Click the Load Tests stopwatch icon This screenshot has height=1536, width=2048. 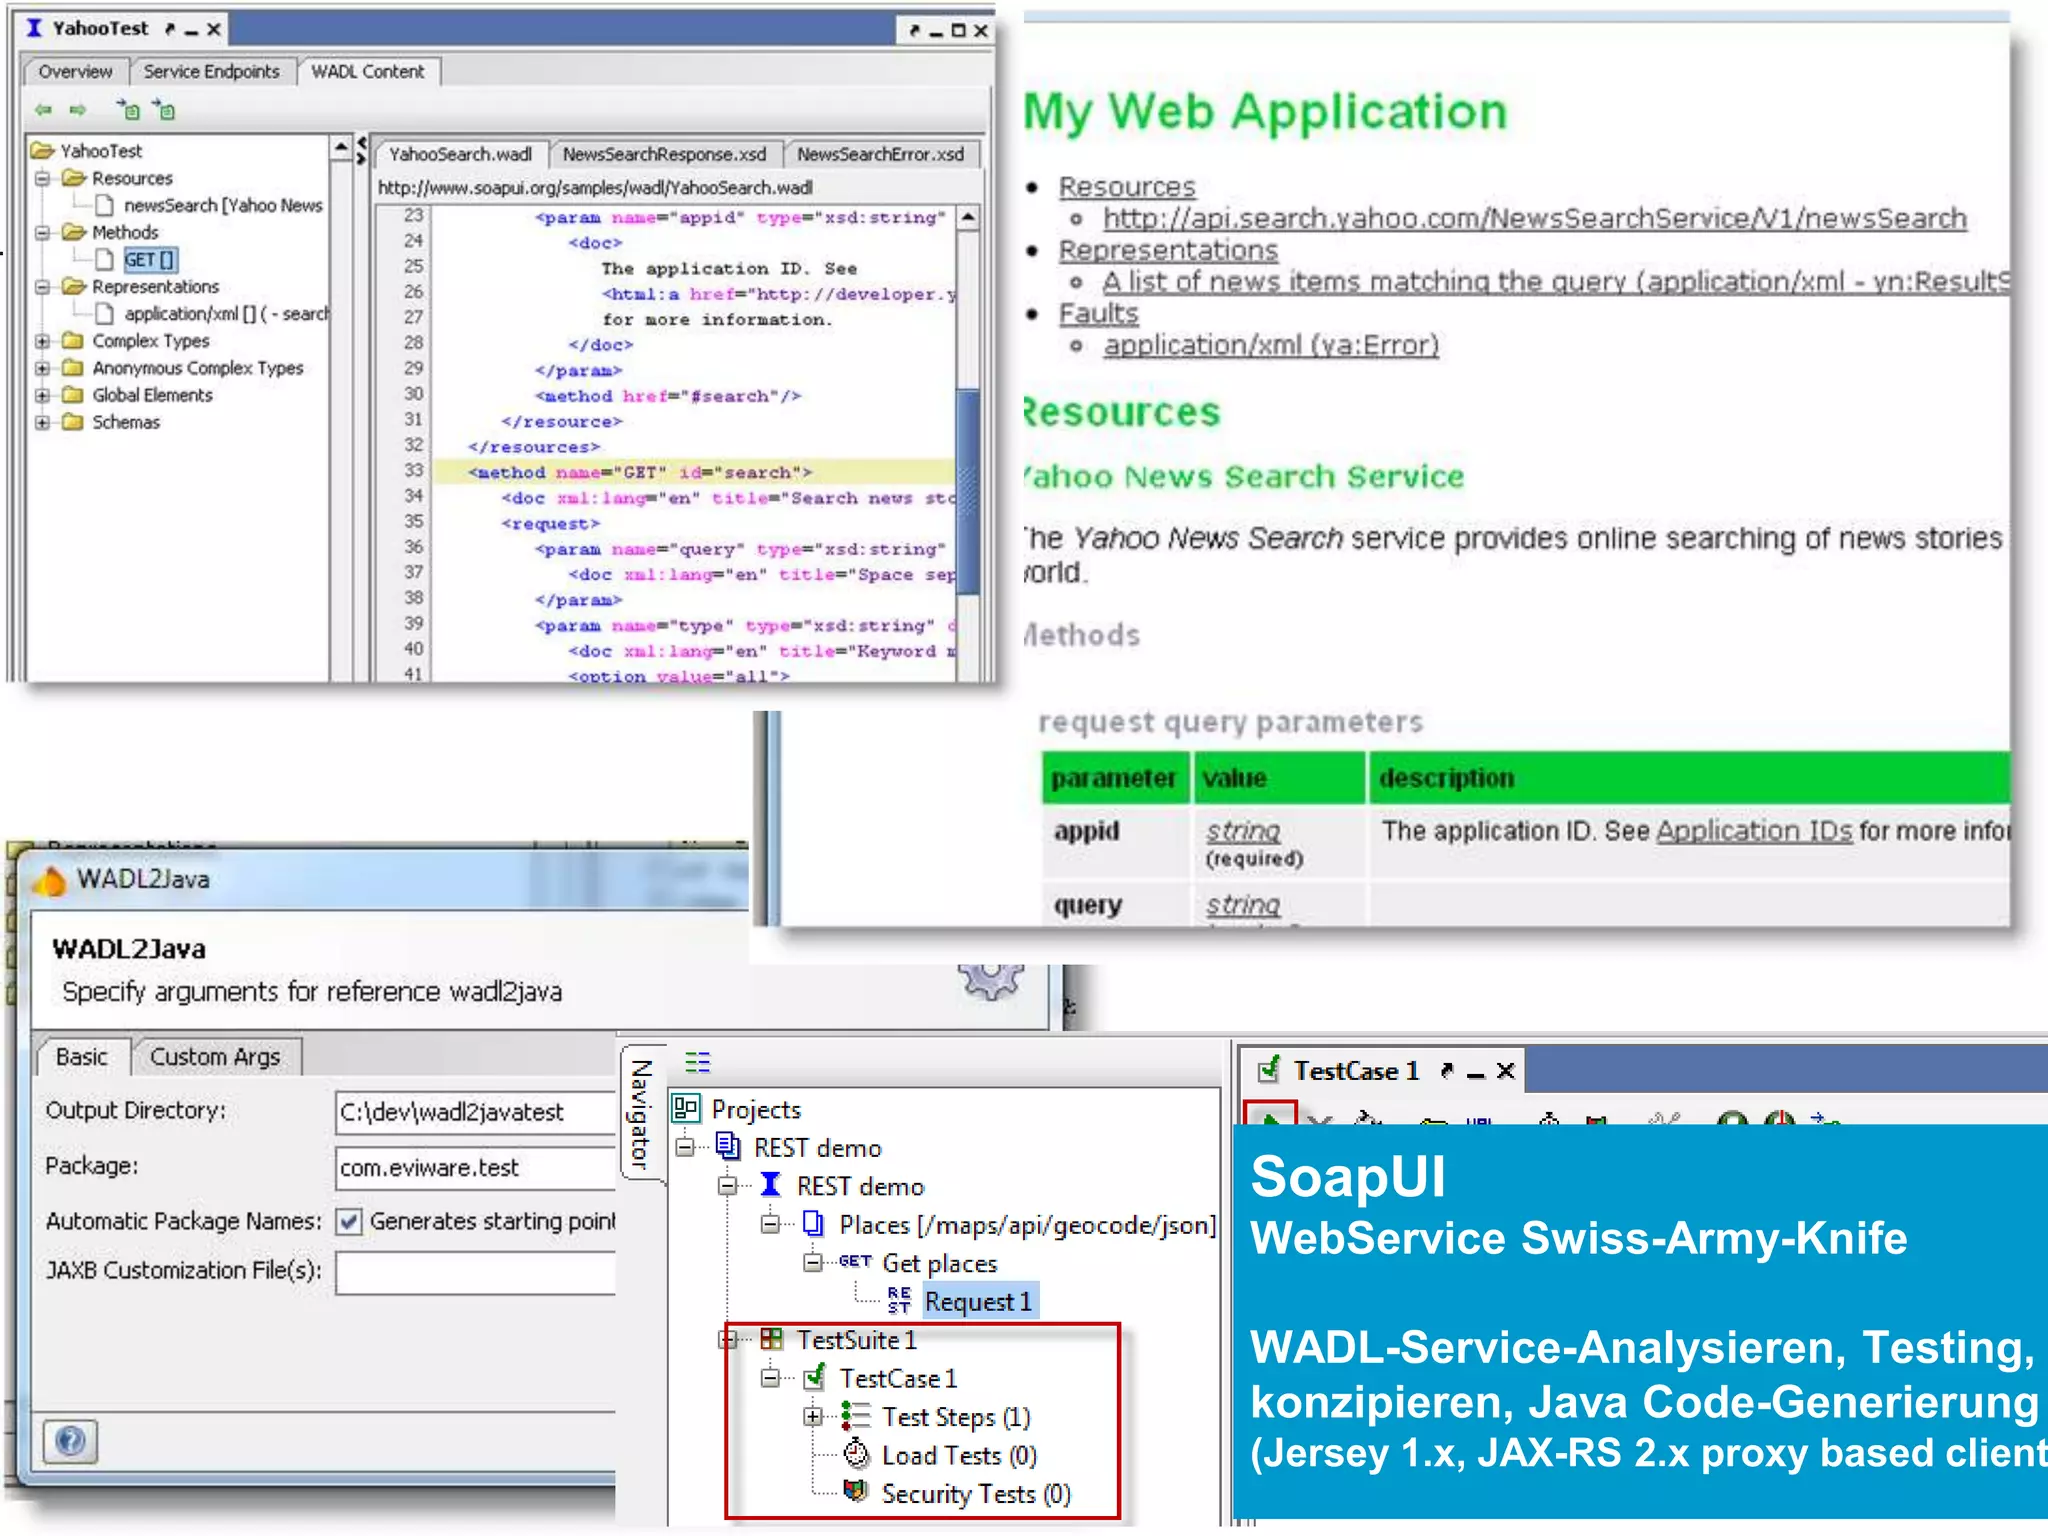pos(856,1454)
